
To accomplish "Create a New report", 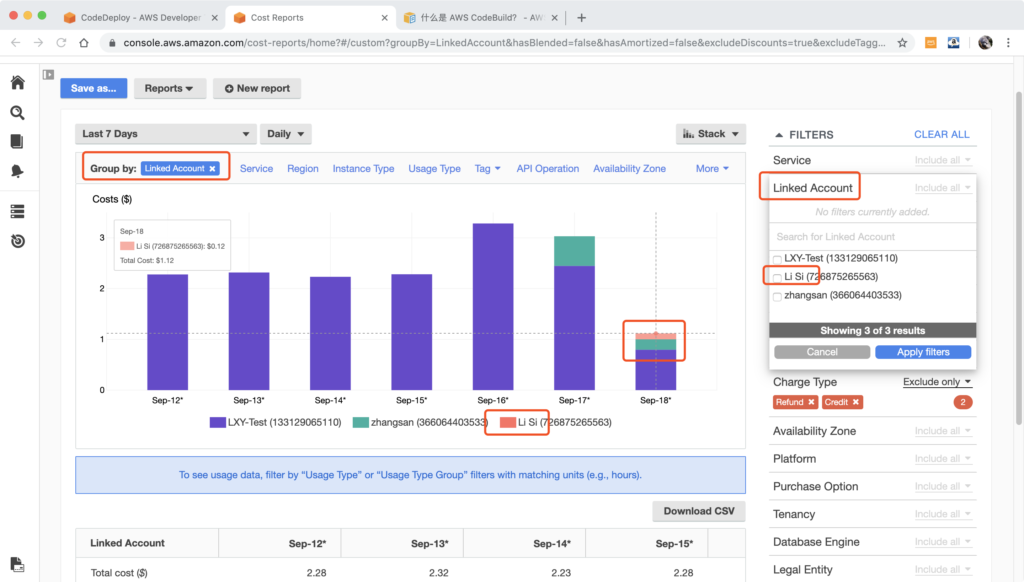I will click(x=257, y=88).
